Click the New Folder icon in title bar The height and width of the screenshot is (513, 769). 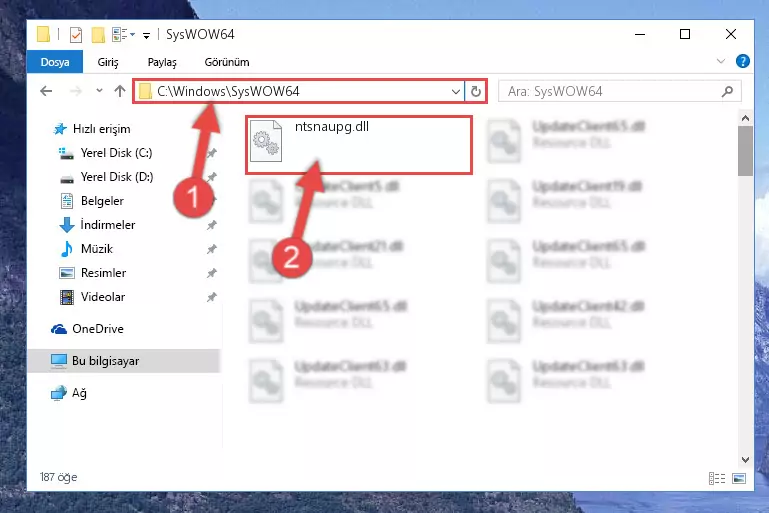click(98, 35)
